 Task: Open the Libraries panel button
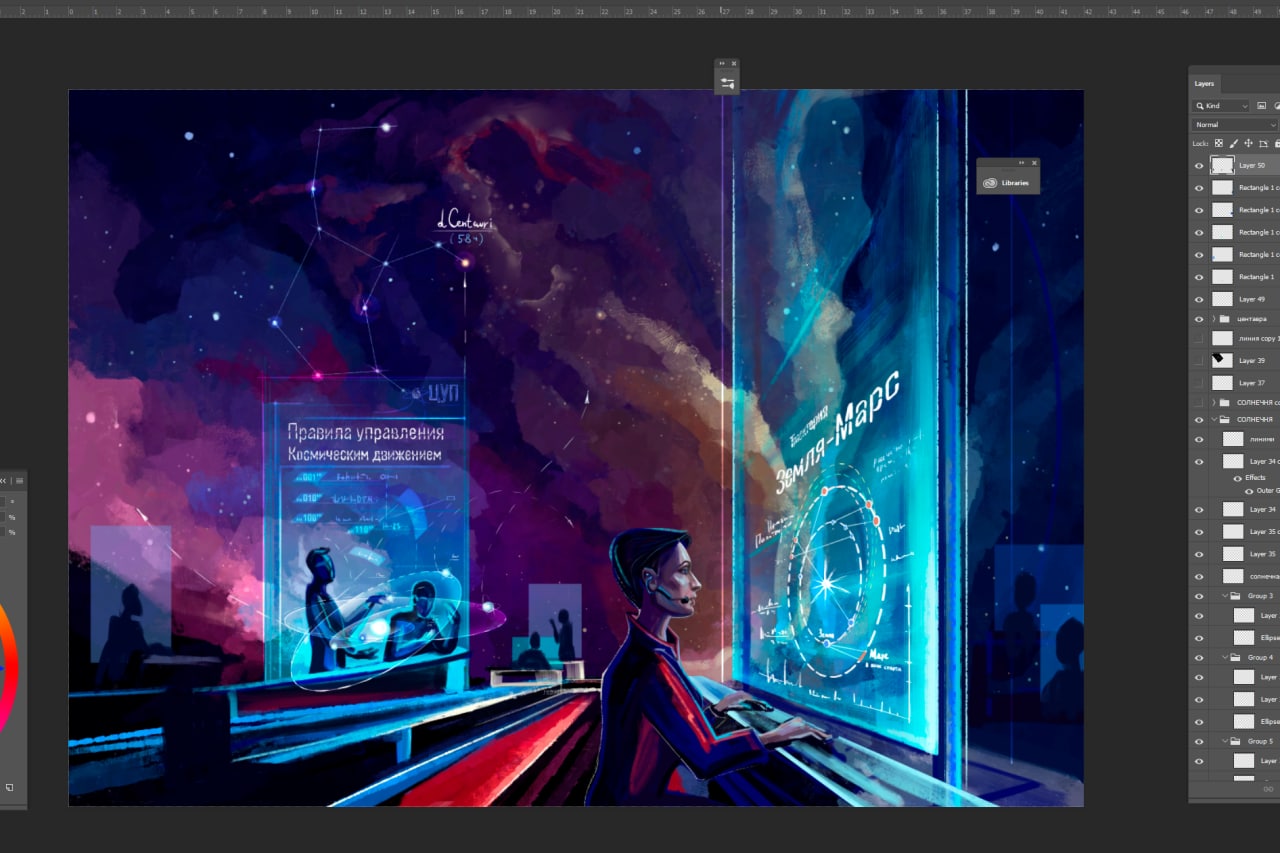click(x=1008, y=182)
